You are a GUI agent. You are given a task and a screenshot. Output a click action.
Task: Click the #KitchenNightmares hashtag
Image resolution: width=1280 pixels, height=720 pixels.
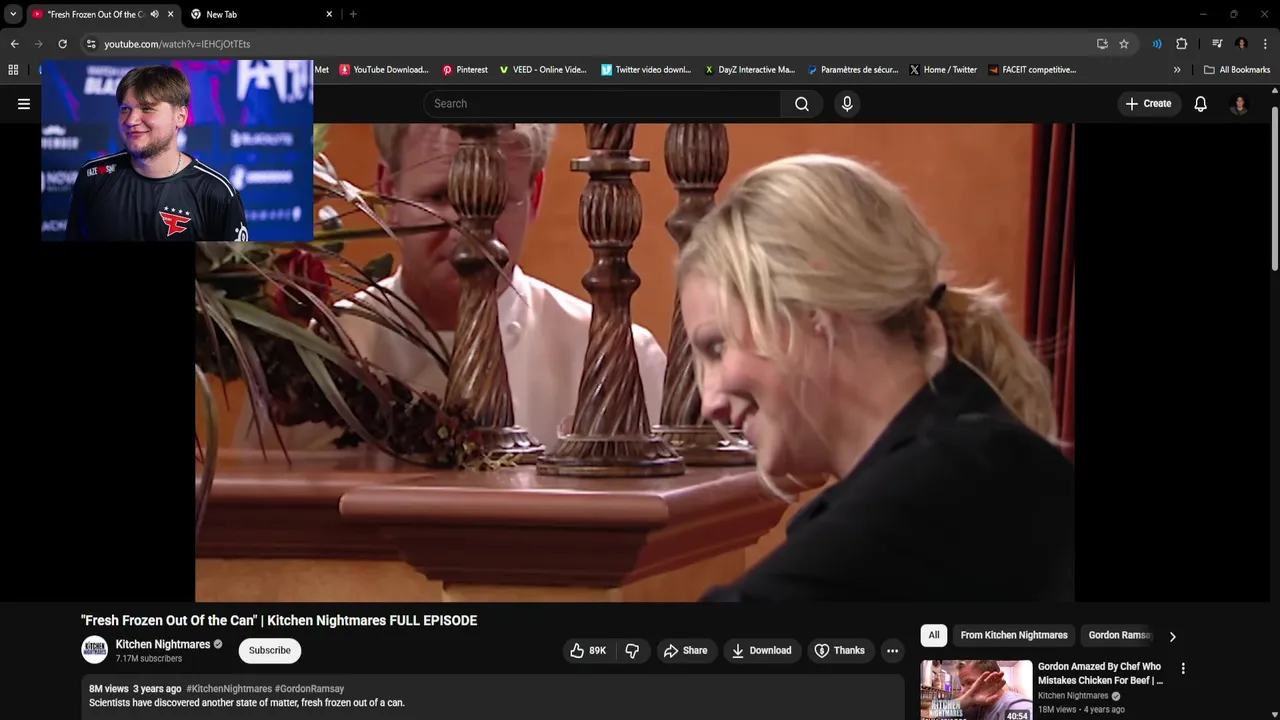tap(229, 689)
